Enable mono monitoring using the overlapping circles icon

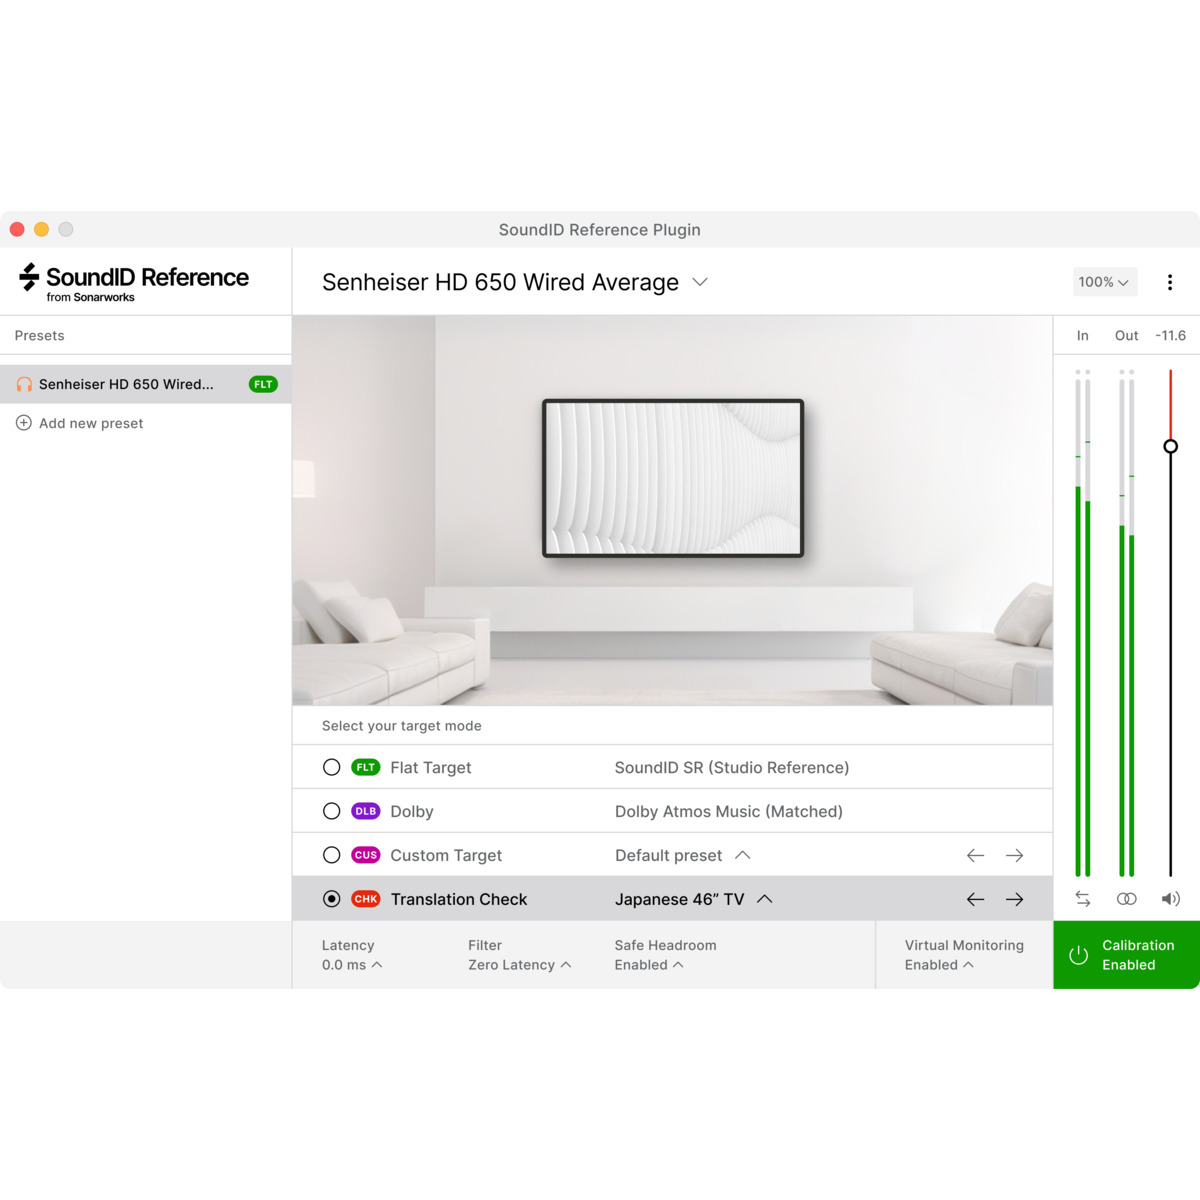1126,898
